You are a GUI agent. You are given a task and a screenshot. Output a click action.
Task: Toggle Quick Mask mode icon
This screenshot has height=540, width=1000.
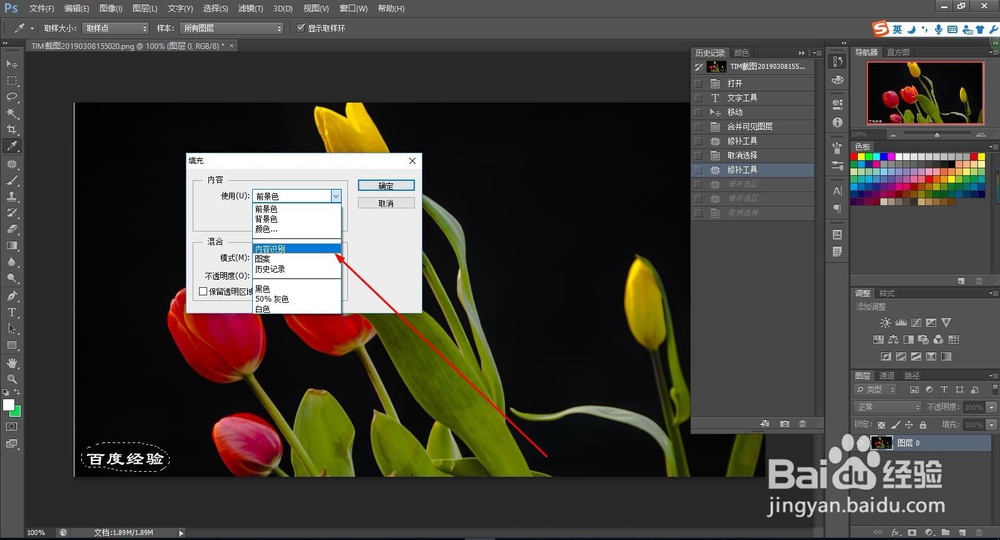tap(11, 427)
